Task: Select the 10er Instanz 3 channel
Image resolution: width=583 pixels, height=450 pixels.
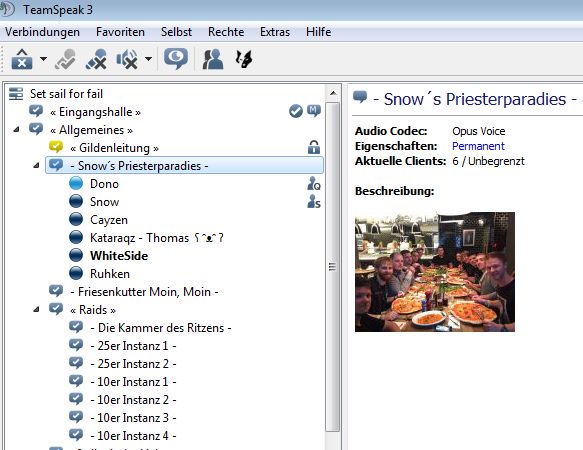Action: (133, 418)
